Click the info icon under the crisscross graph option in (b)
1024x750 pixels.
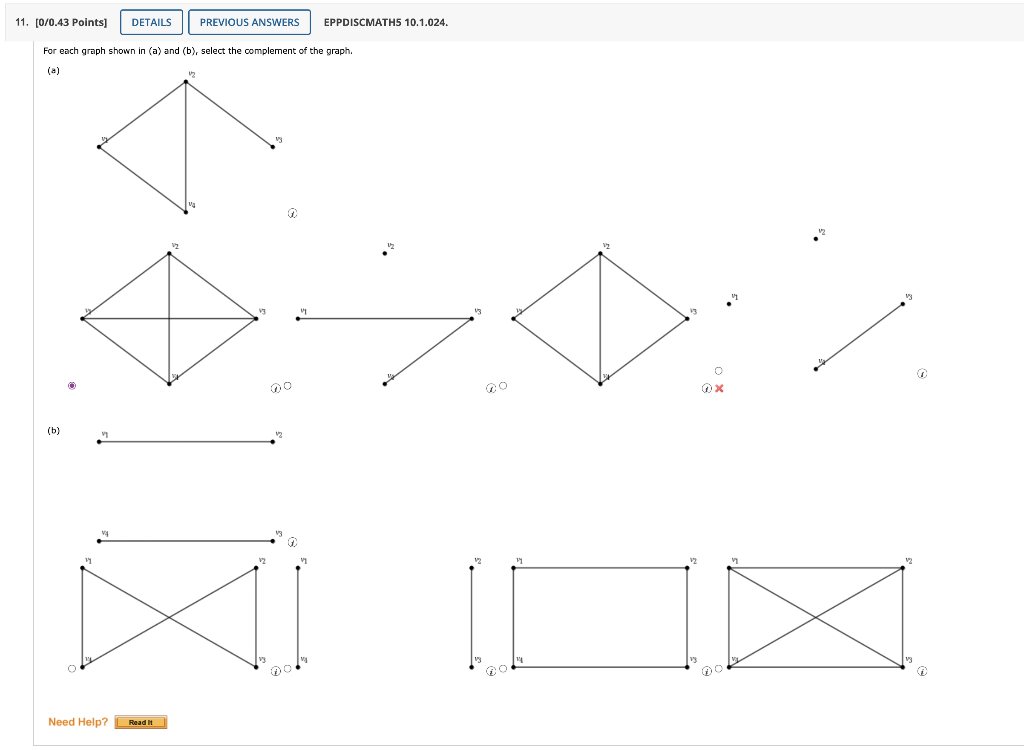pos(275,670)
